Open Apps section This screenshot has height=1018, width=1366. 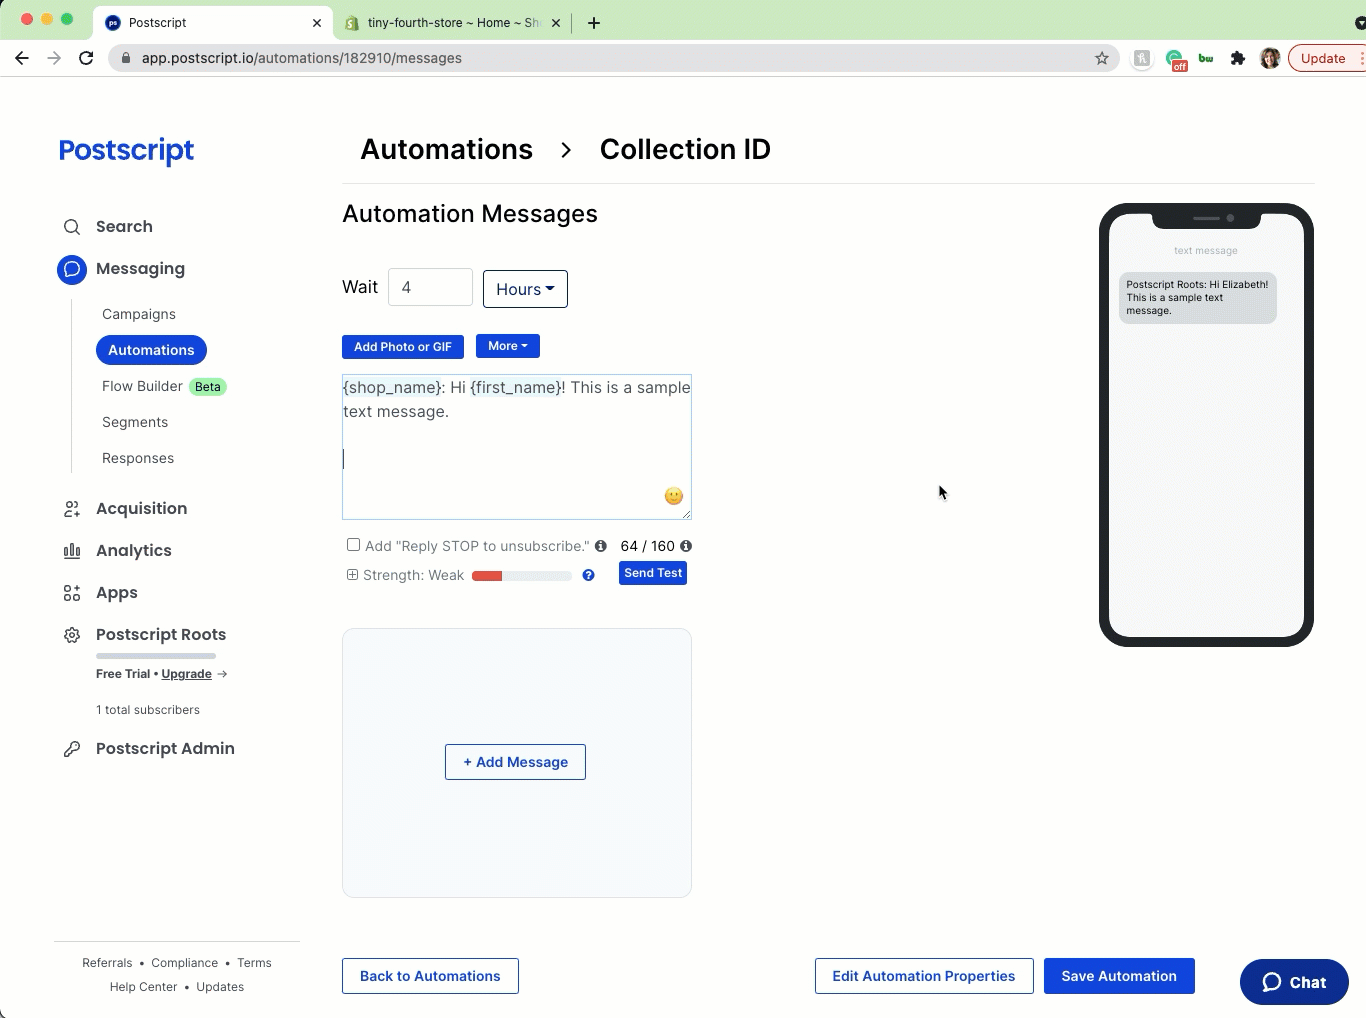(117, 593)
